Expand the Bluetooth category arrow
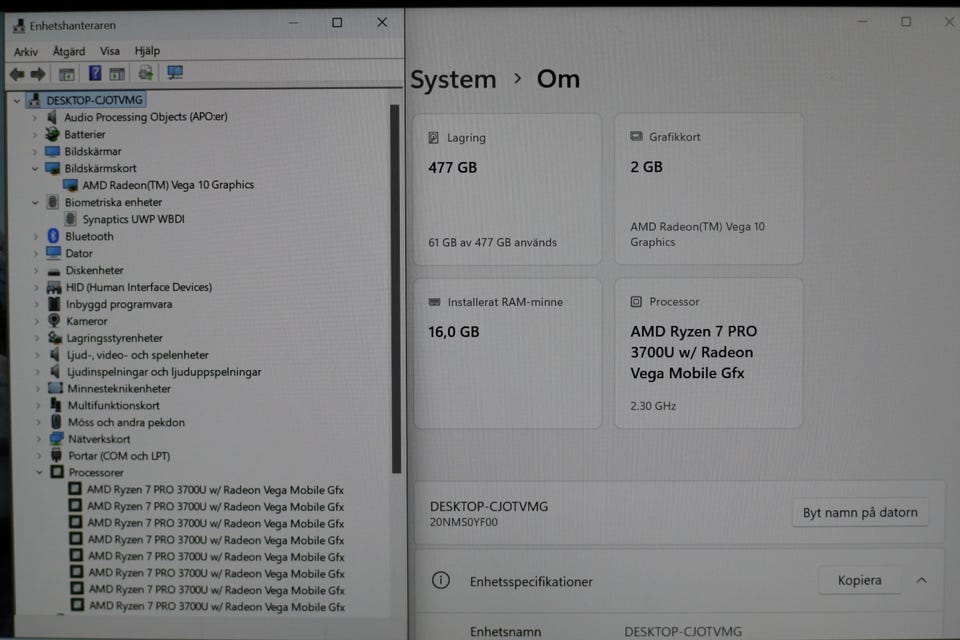This screenshot has height=640, width=960. point(36,236)
